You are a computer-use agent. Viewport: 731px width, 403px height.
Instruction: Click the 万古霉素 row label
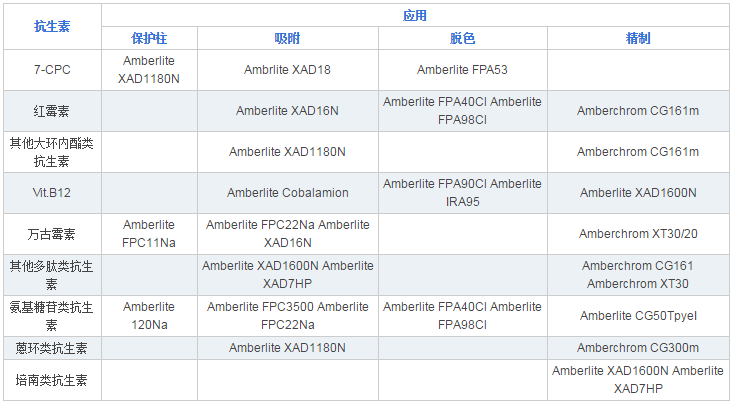pos(52,234)
